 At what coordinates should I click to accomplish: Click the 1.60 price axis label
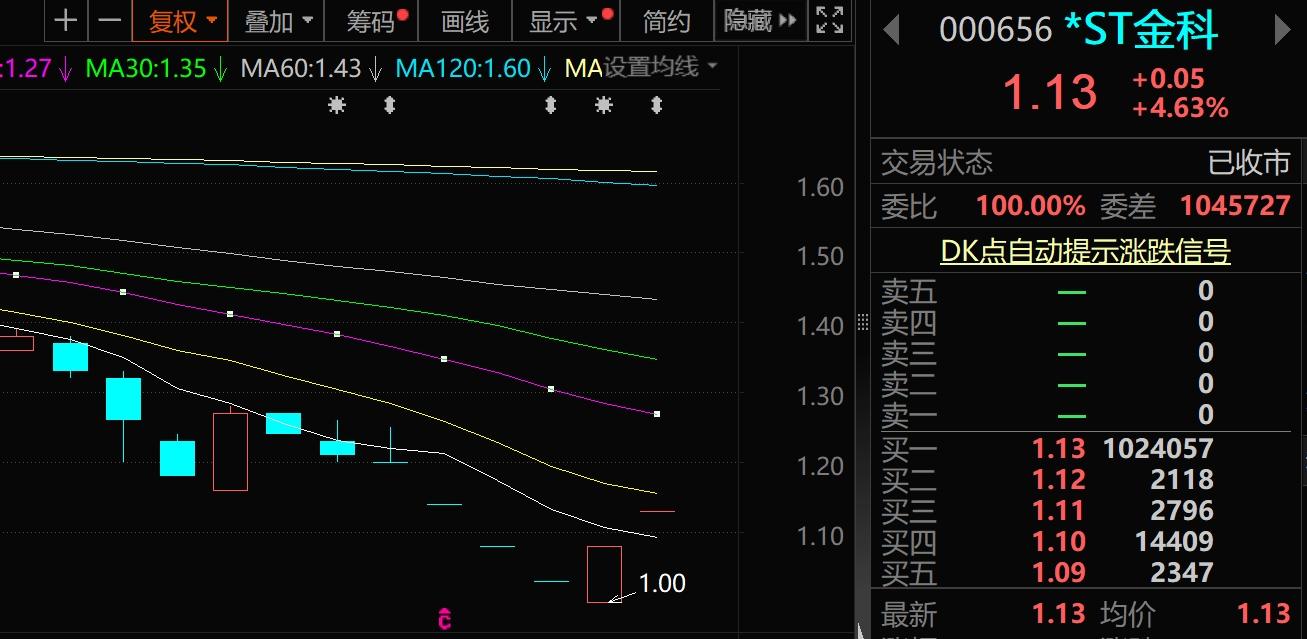coord(820,187)
